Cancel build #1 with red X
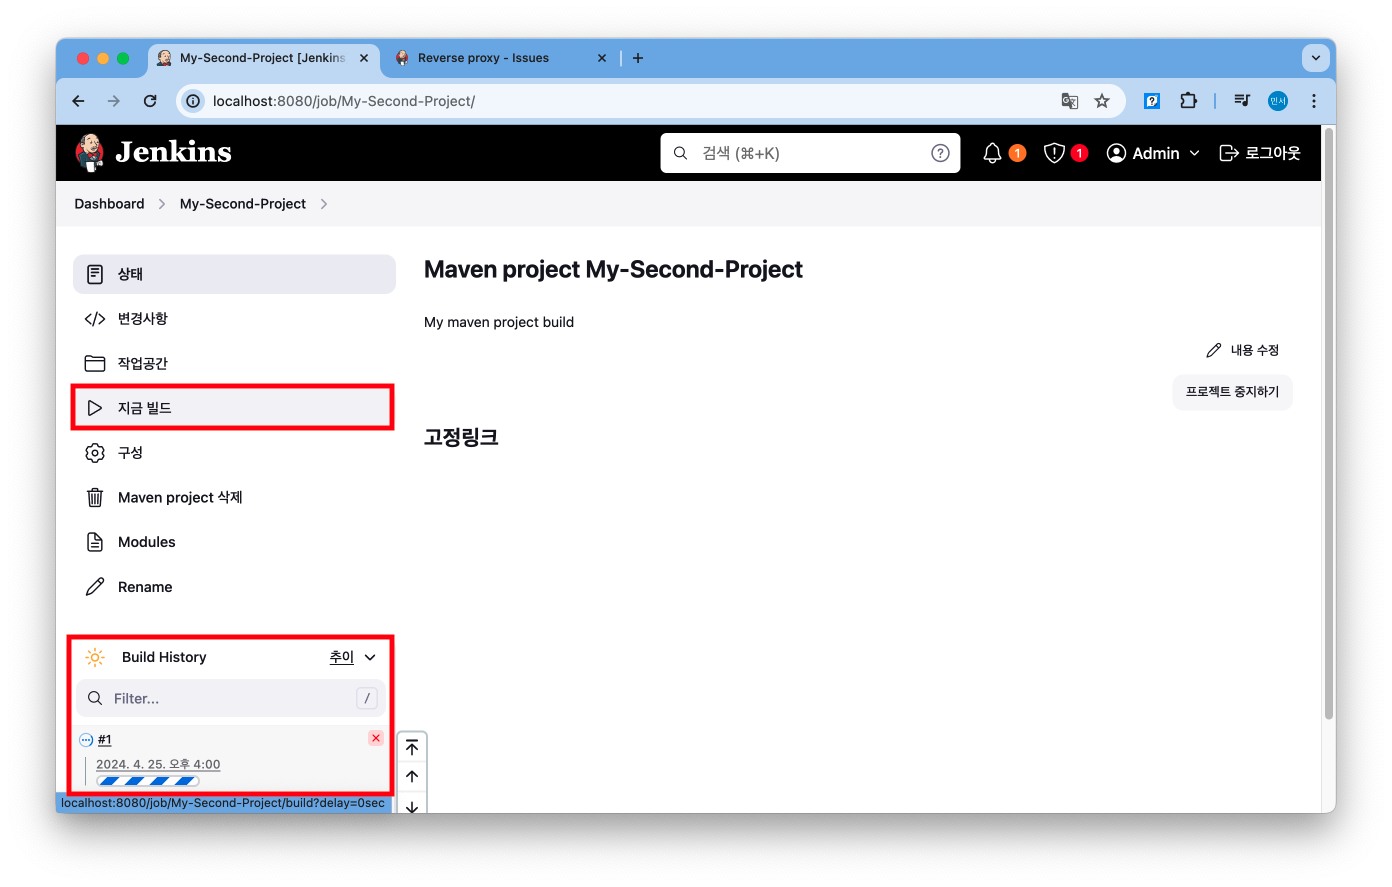This screenshot has width=1392, height=887. point(376,738)
